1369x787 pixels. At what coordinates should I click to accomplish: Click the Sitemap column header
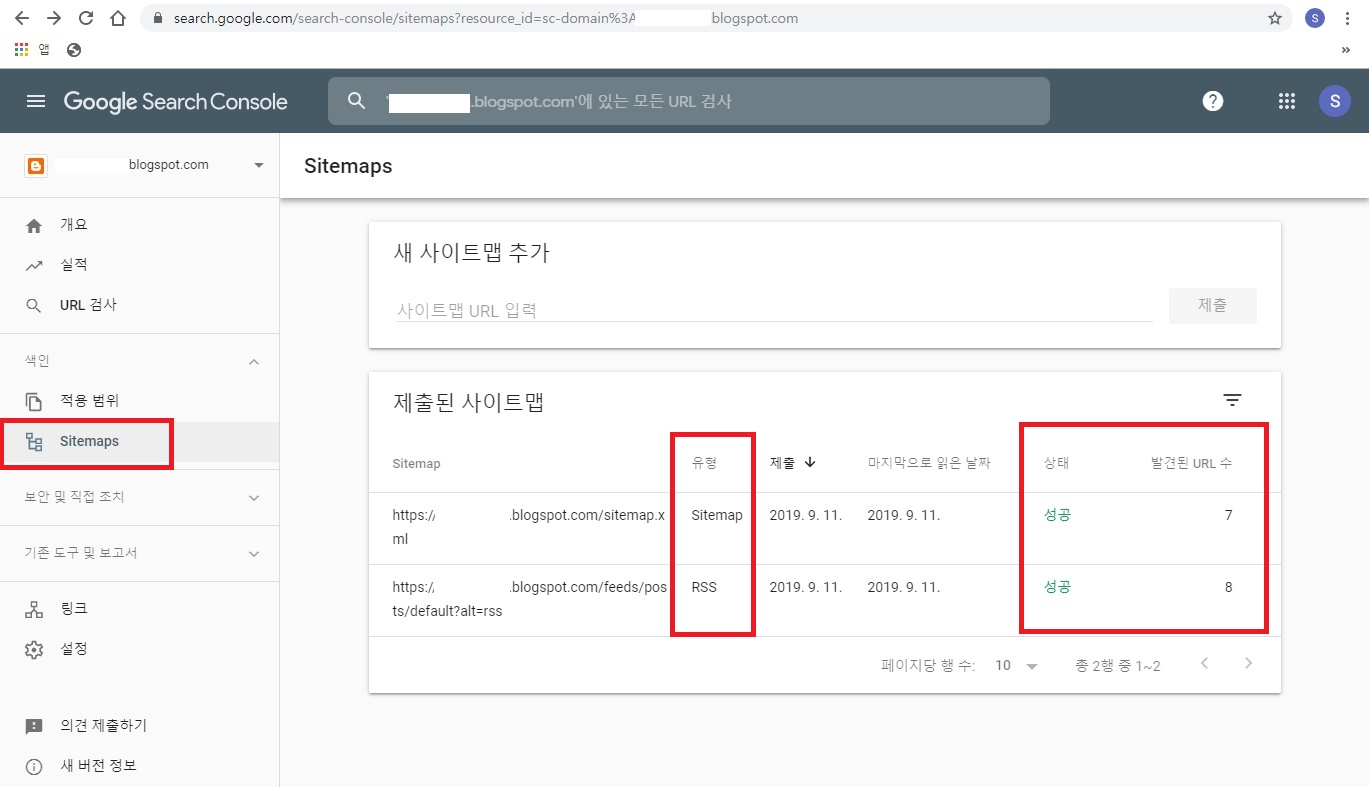pos(416,464)
